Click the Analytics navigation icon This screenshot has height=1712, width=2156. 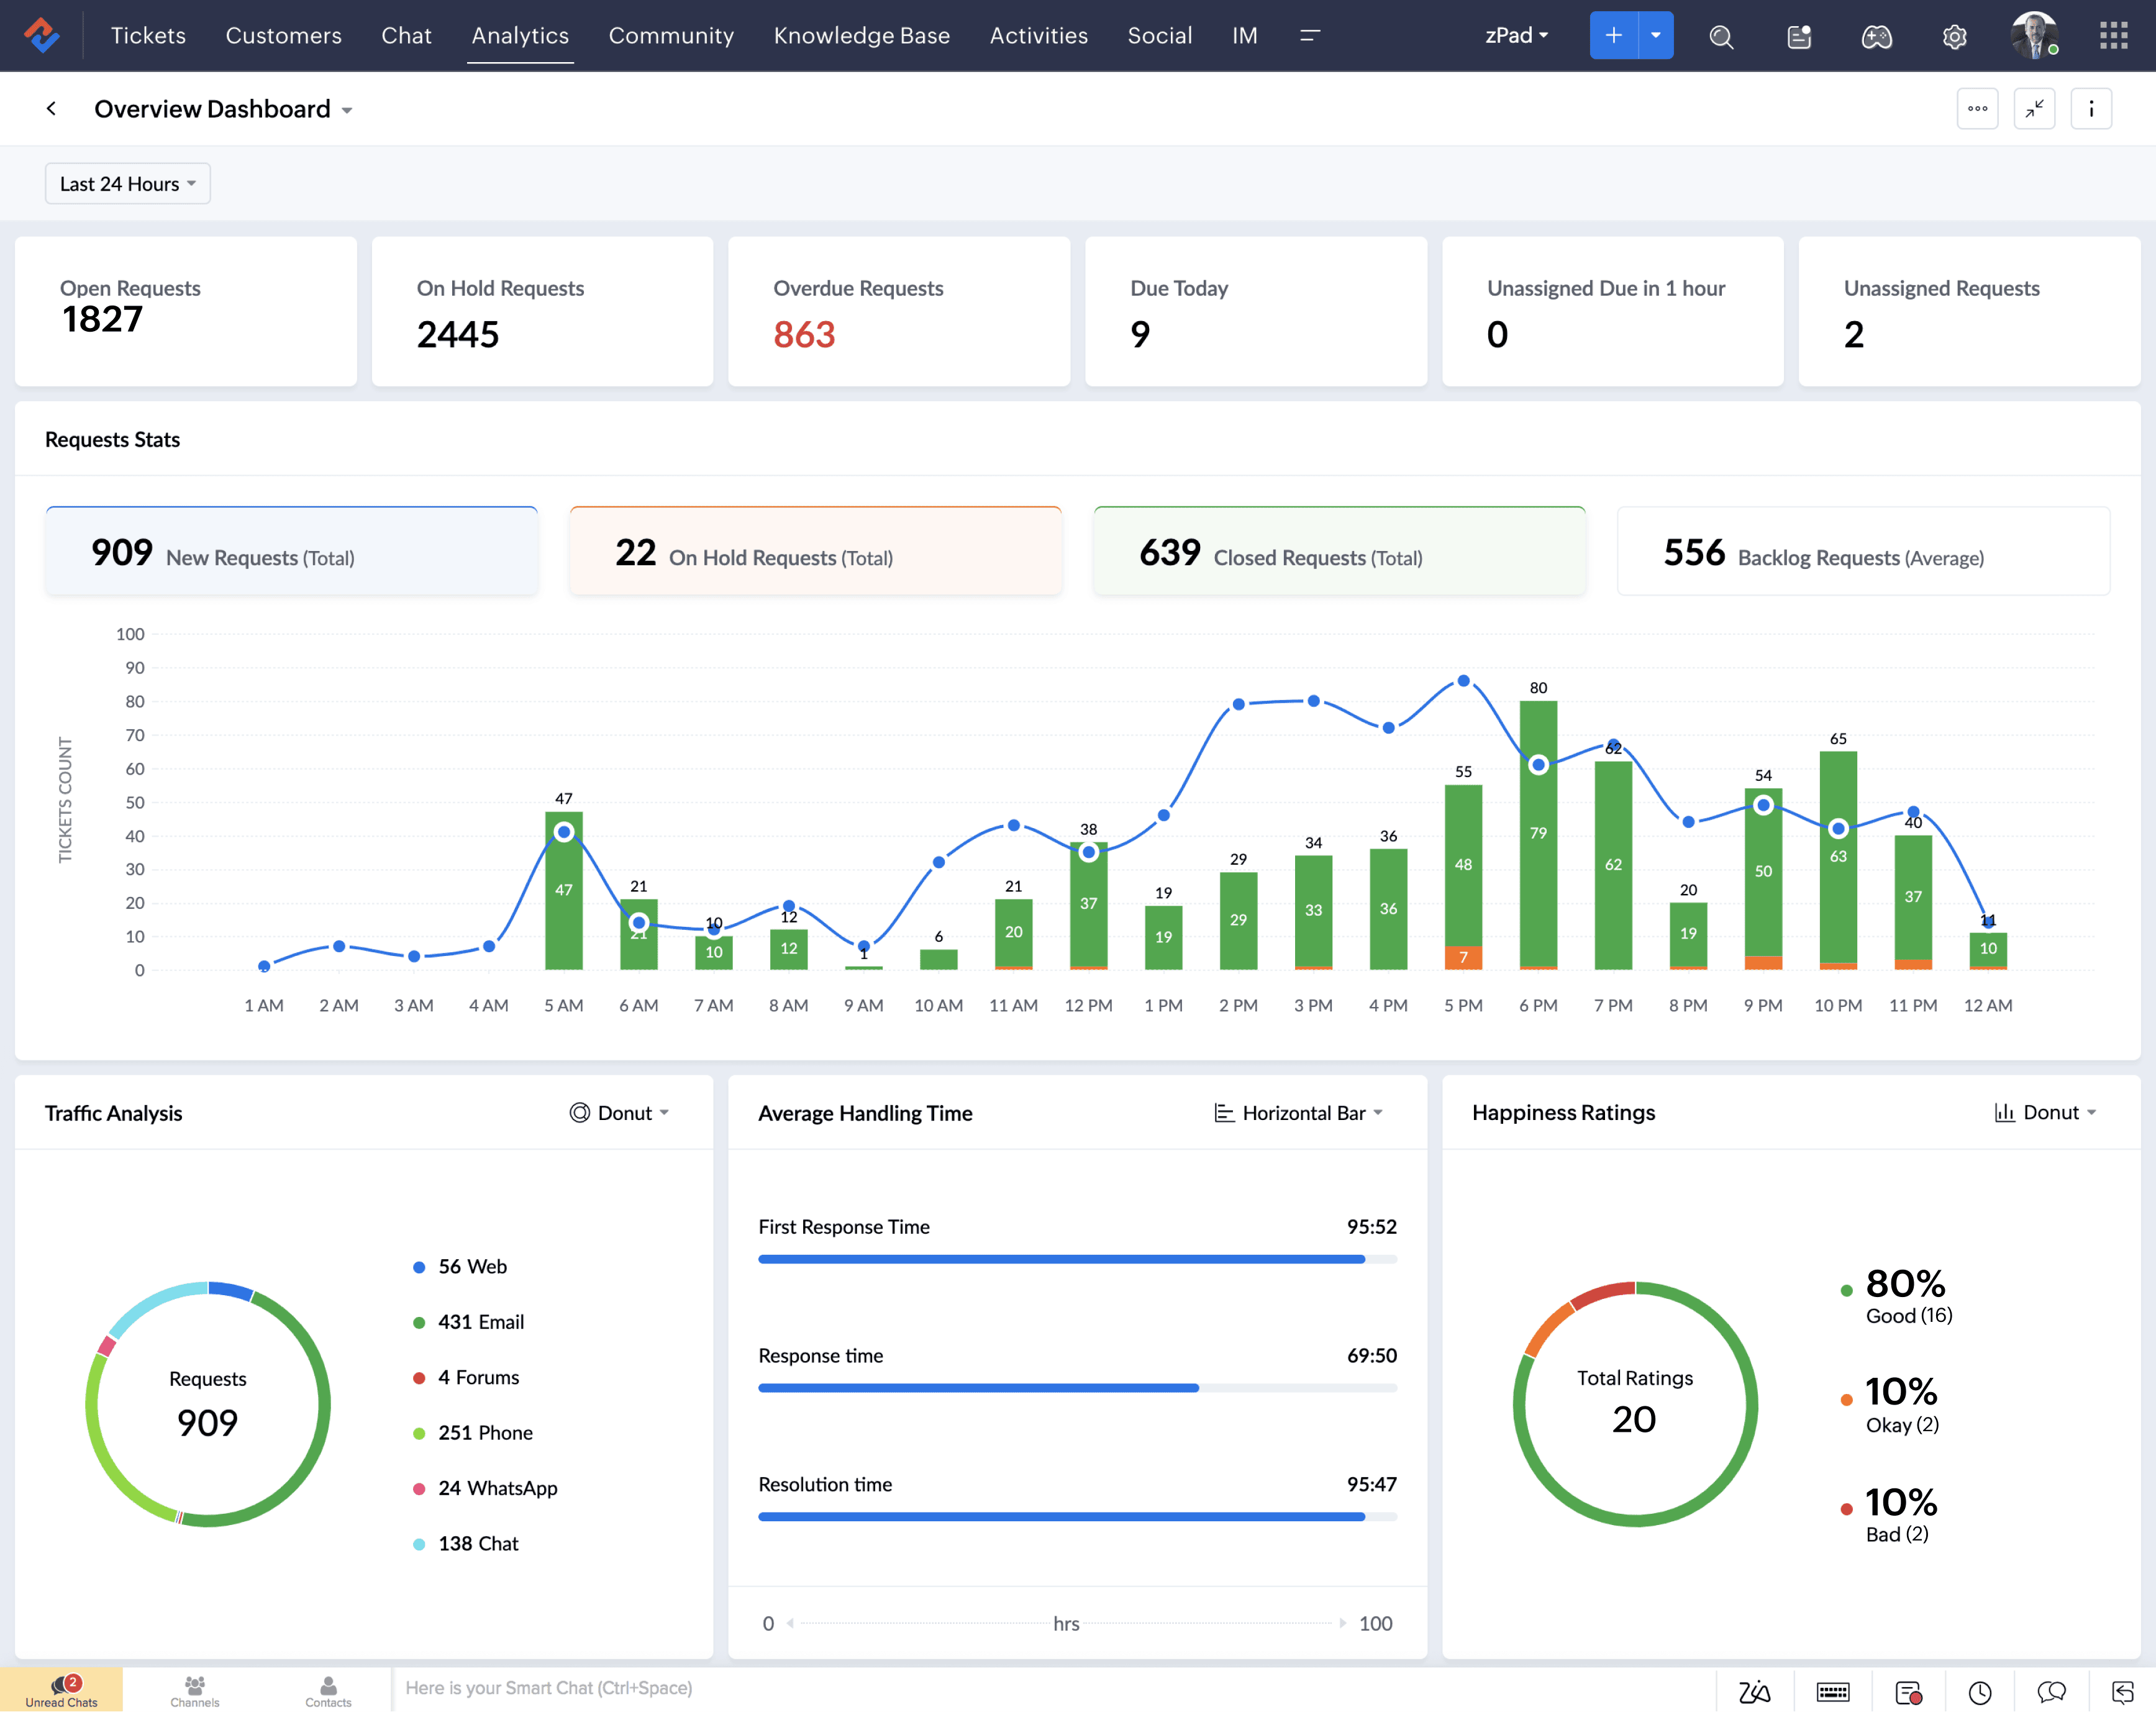[520, 35]
